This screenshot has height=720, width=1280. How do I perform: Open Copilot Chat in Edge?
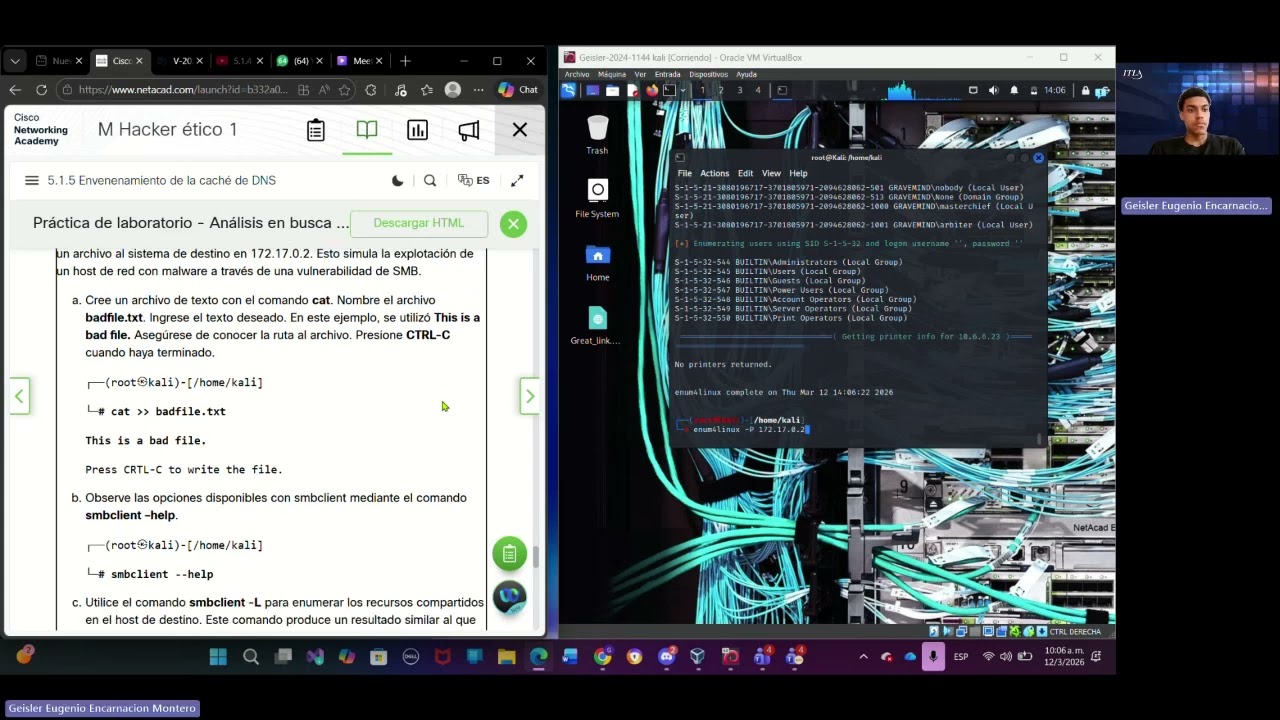pyautogui.click(x=518, y=90)
